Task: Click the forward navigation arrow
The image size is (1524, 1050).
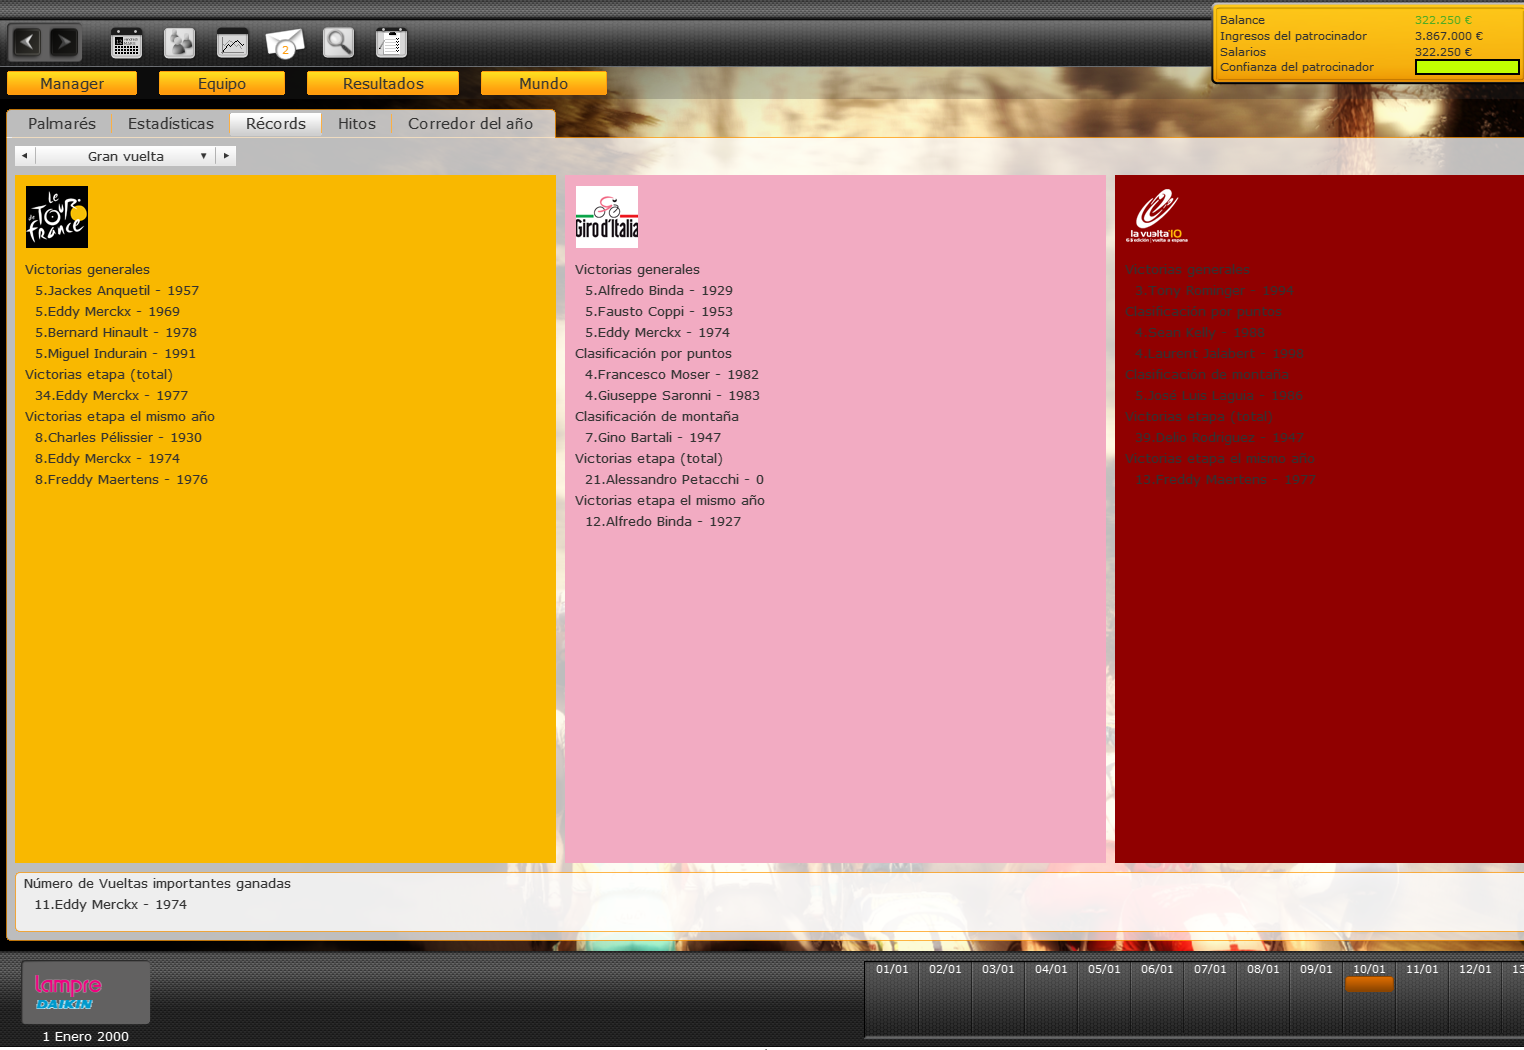Action: (63, 42)
